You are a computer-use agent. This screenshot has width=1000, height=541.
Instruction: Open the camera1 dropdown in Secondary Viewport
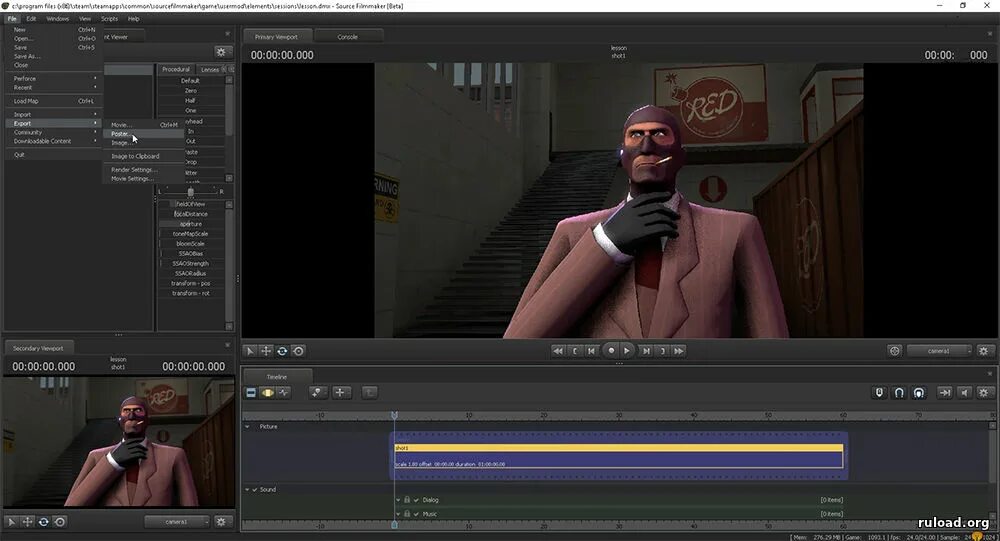[177, 522]
